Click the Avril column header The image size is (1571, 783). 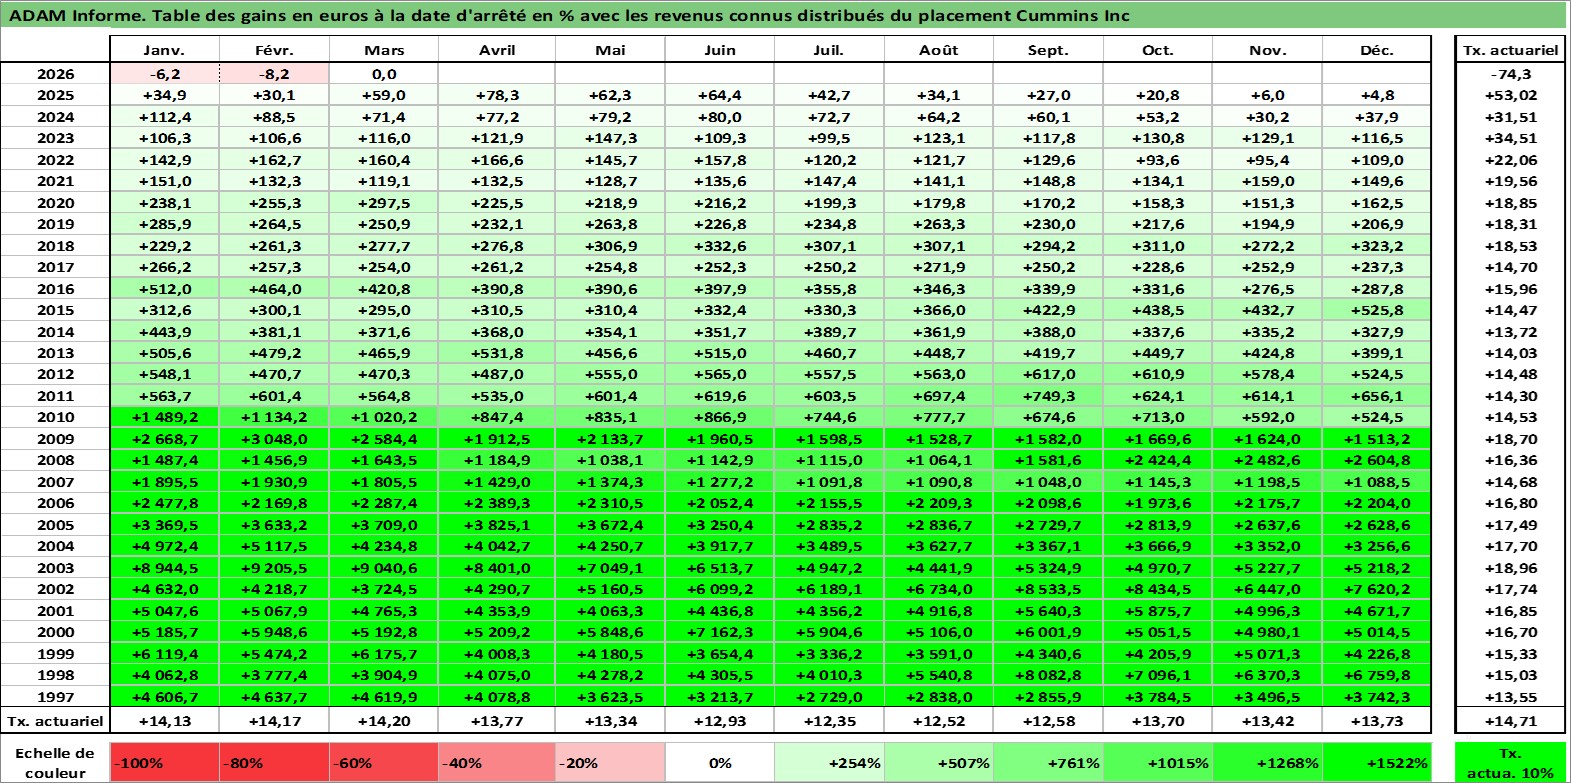click(x=497, y=50)
